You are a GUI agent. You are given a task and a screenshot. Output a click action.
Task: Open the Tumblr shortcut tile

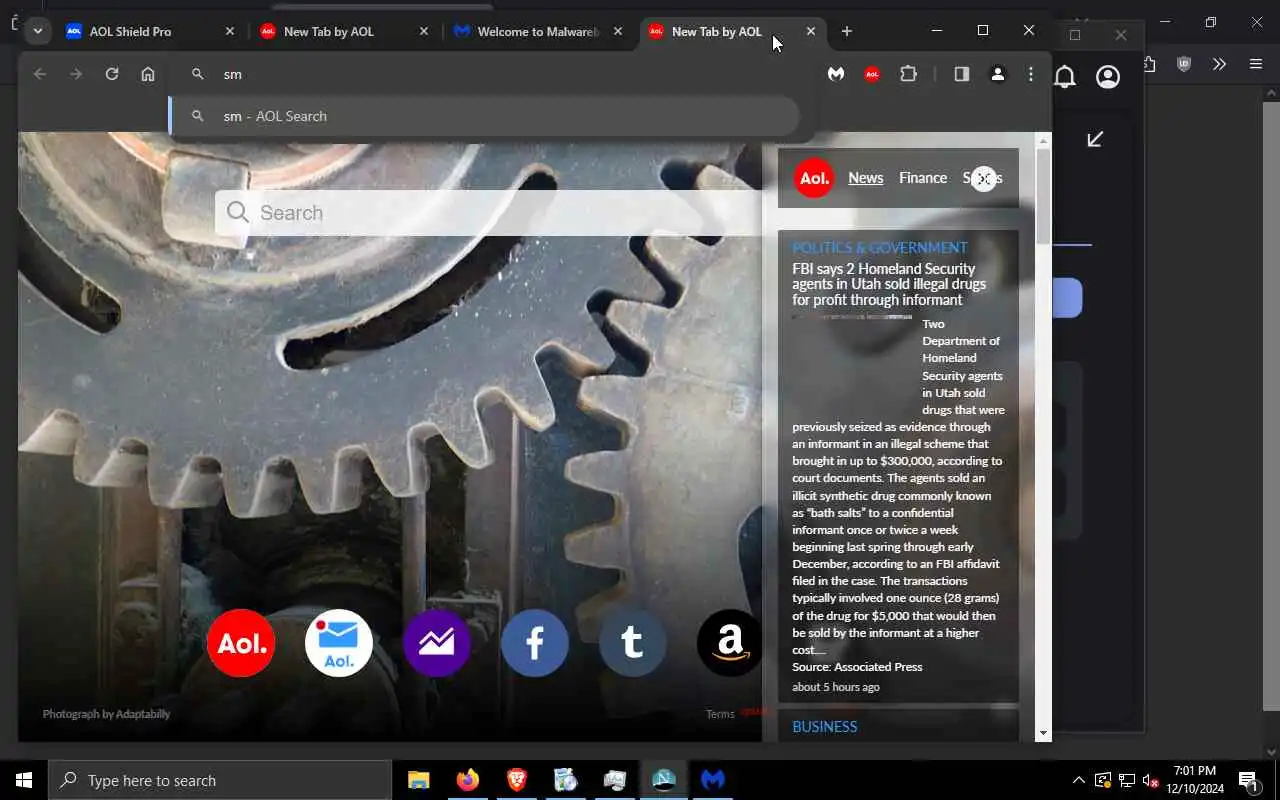tap(633, 643)
